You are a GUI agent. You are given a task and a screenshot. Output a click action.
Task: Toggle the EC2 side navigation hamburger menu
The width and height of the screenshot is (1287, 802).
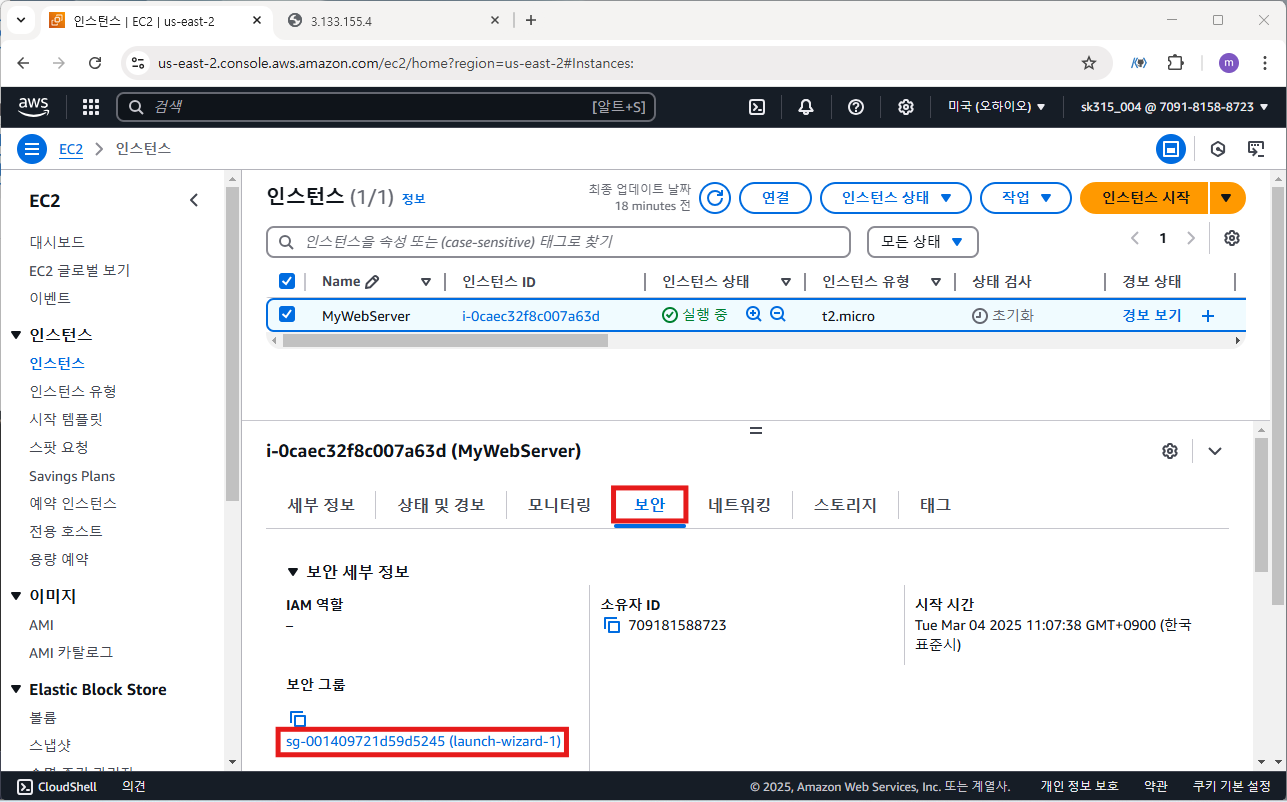pos(32,149)
